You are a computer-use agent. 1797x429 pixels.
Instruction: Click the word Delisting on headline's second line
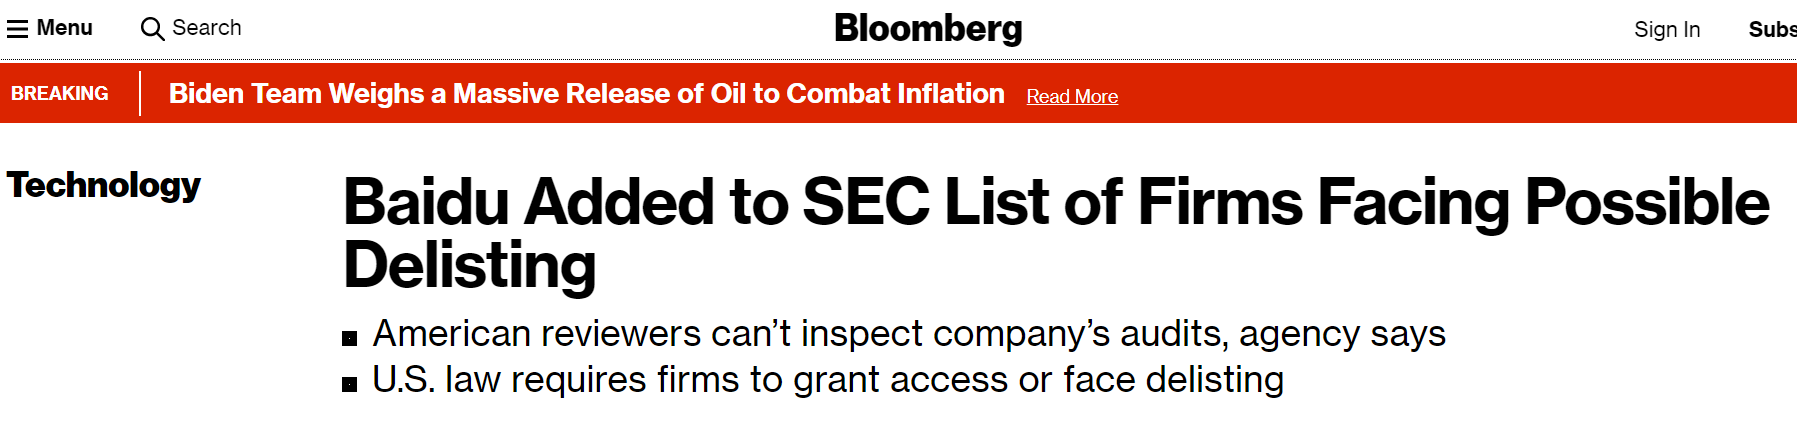click(x=470, y=266)
